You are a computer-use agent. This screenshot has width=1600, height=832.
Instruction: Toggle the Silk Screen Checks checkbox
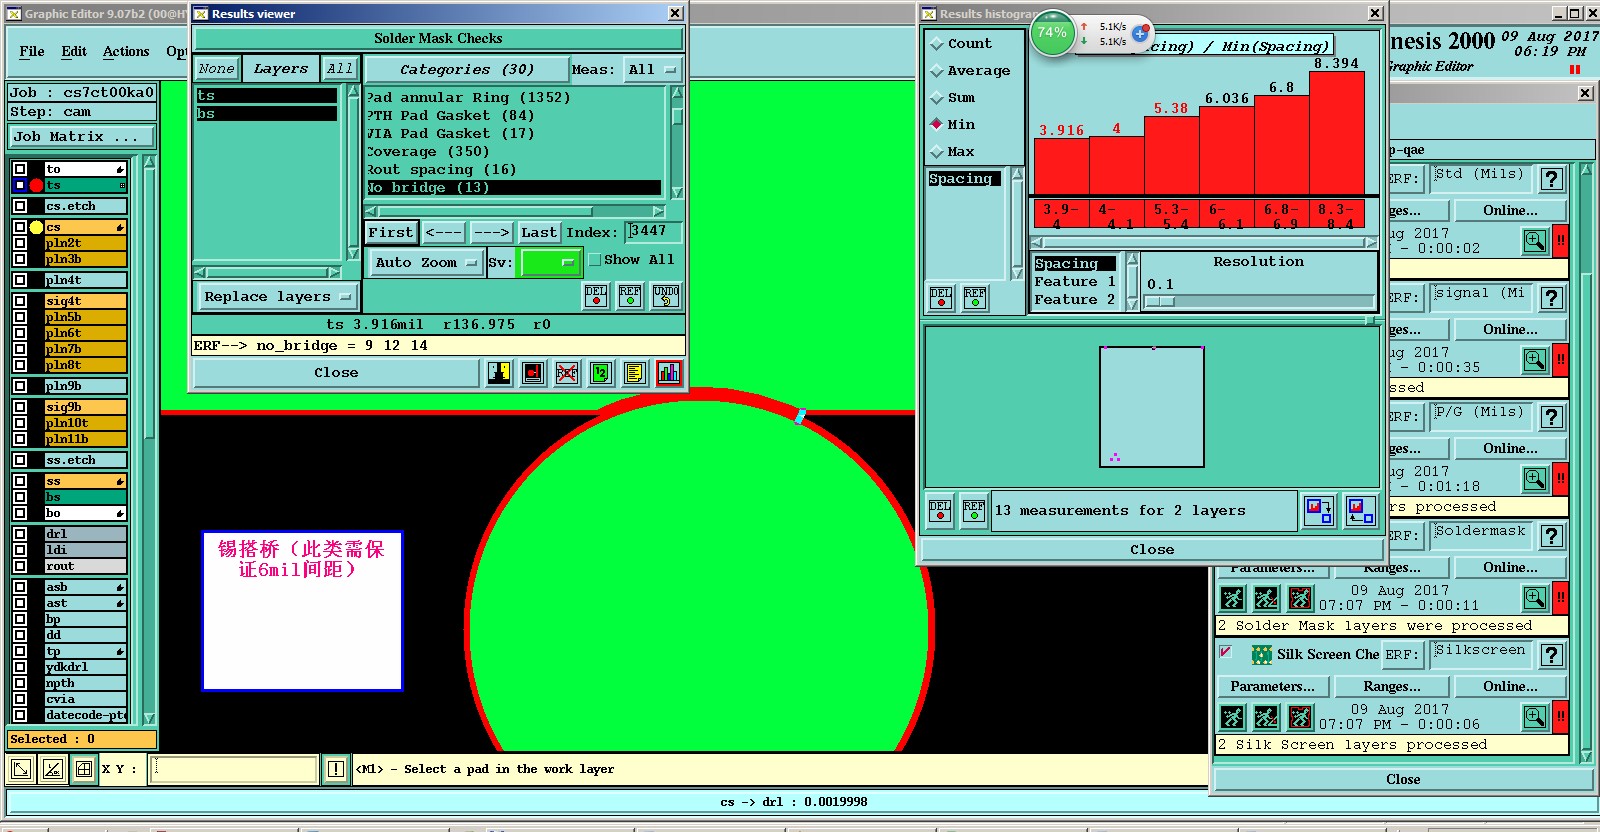tap(1226, 652)
